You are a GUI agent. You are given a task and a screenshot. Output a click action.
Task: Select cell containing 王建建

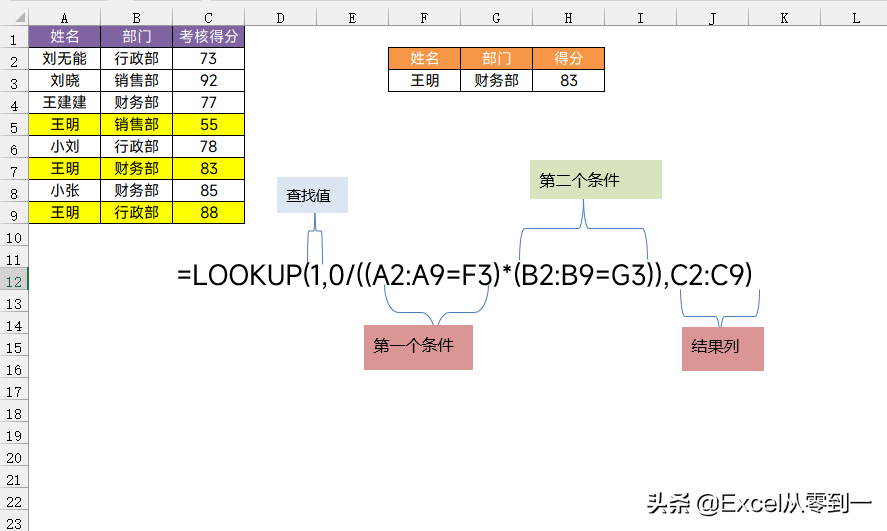tap(64, 102)
